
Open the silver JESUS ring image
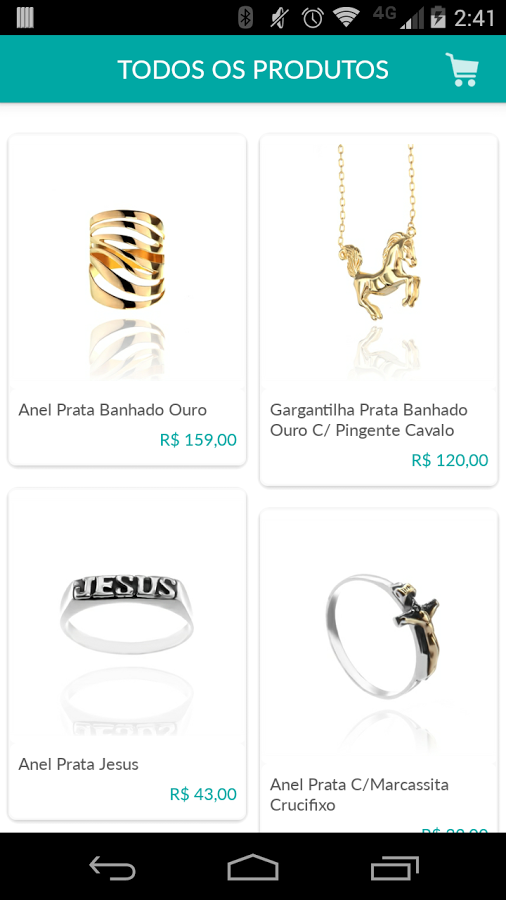(x=127, y=614)
